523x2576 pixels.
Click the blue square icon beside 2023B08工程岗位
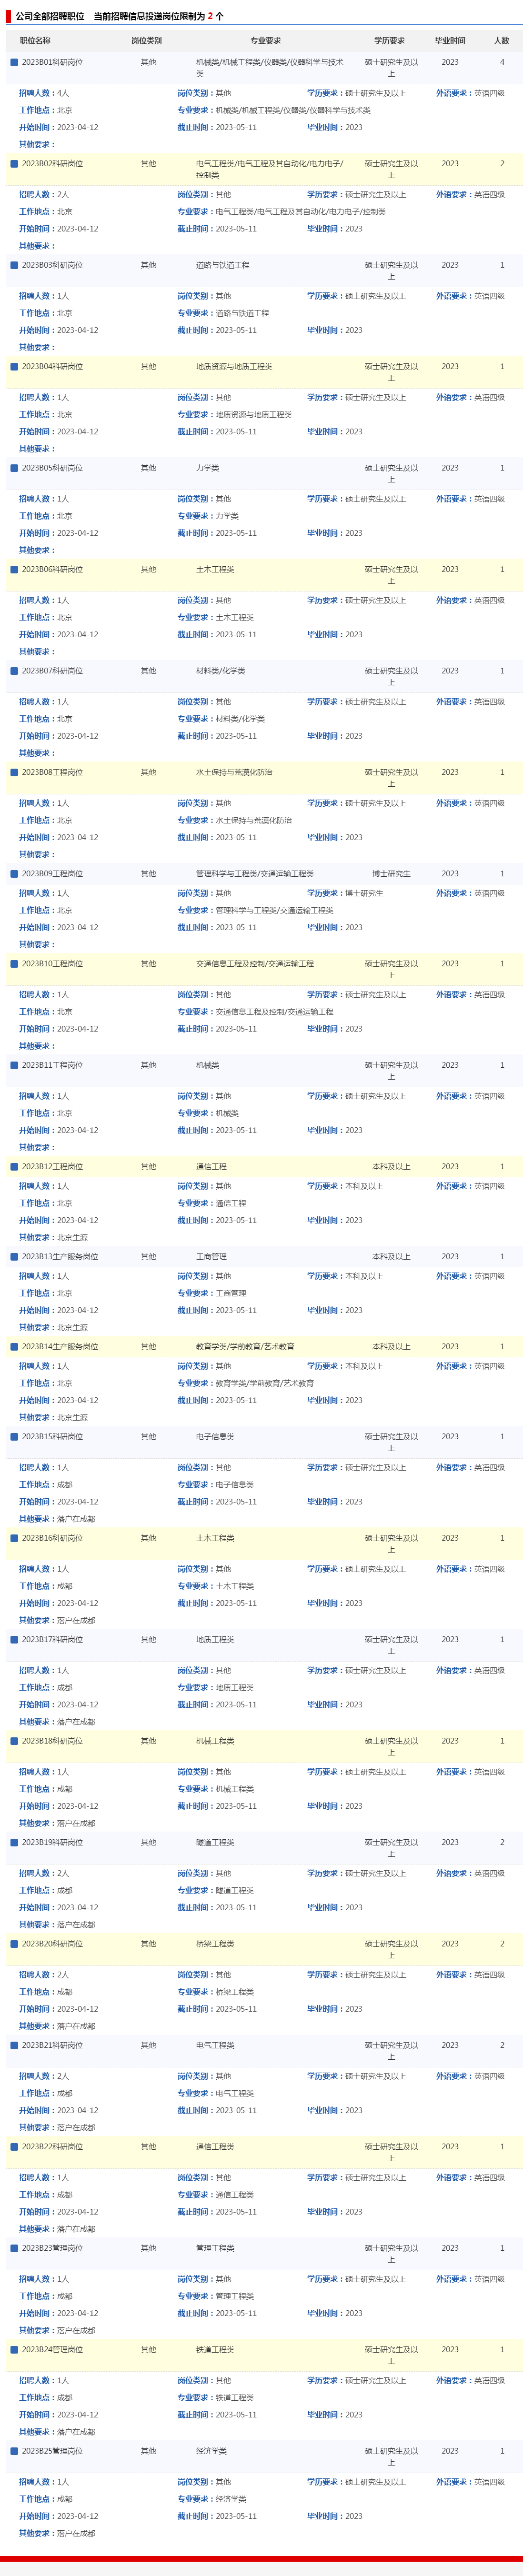pos(14,772)
